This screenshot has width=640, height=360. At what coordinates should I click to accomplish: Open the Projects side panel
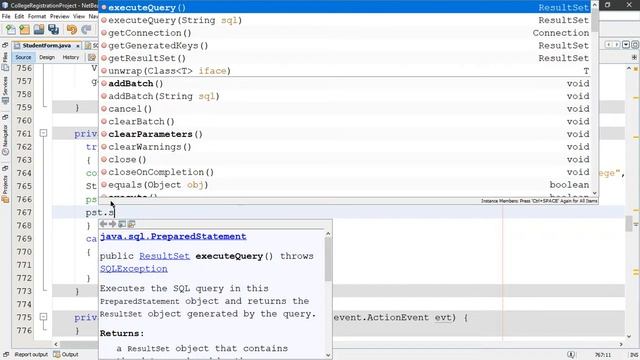pos(5,189)
